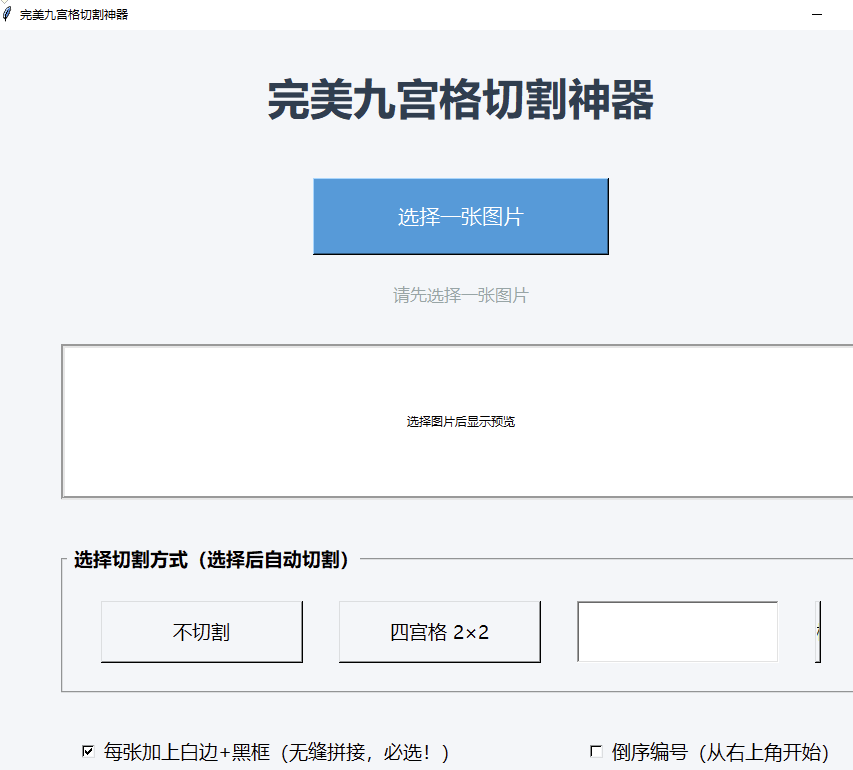
Task: Click the "请先选择一张图片" hint text
Action: (x=460, y=294)
